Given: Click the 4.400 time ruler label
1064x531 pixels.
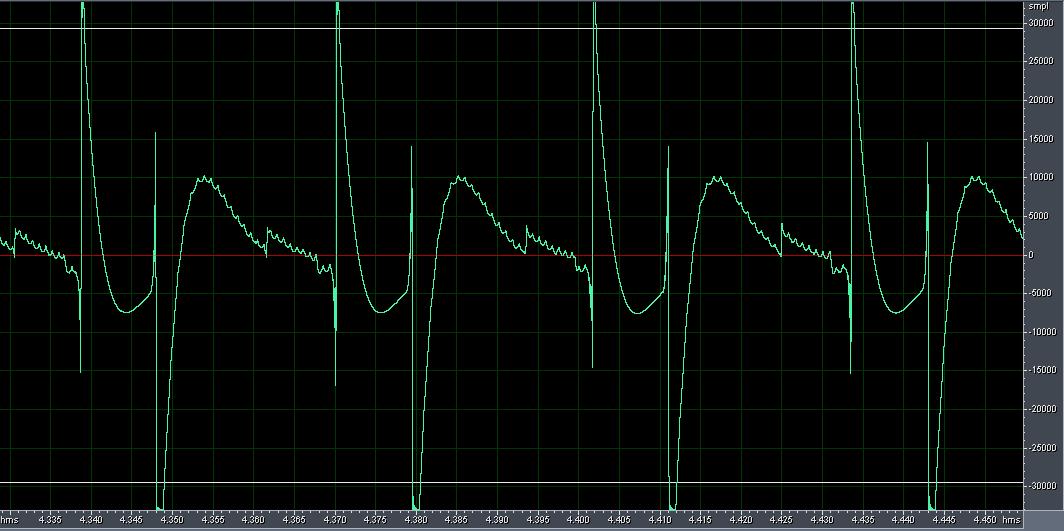Looking at the screenshot, I should pyautogui.click(x=579, y=520).
